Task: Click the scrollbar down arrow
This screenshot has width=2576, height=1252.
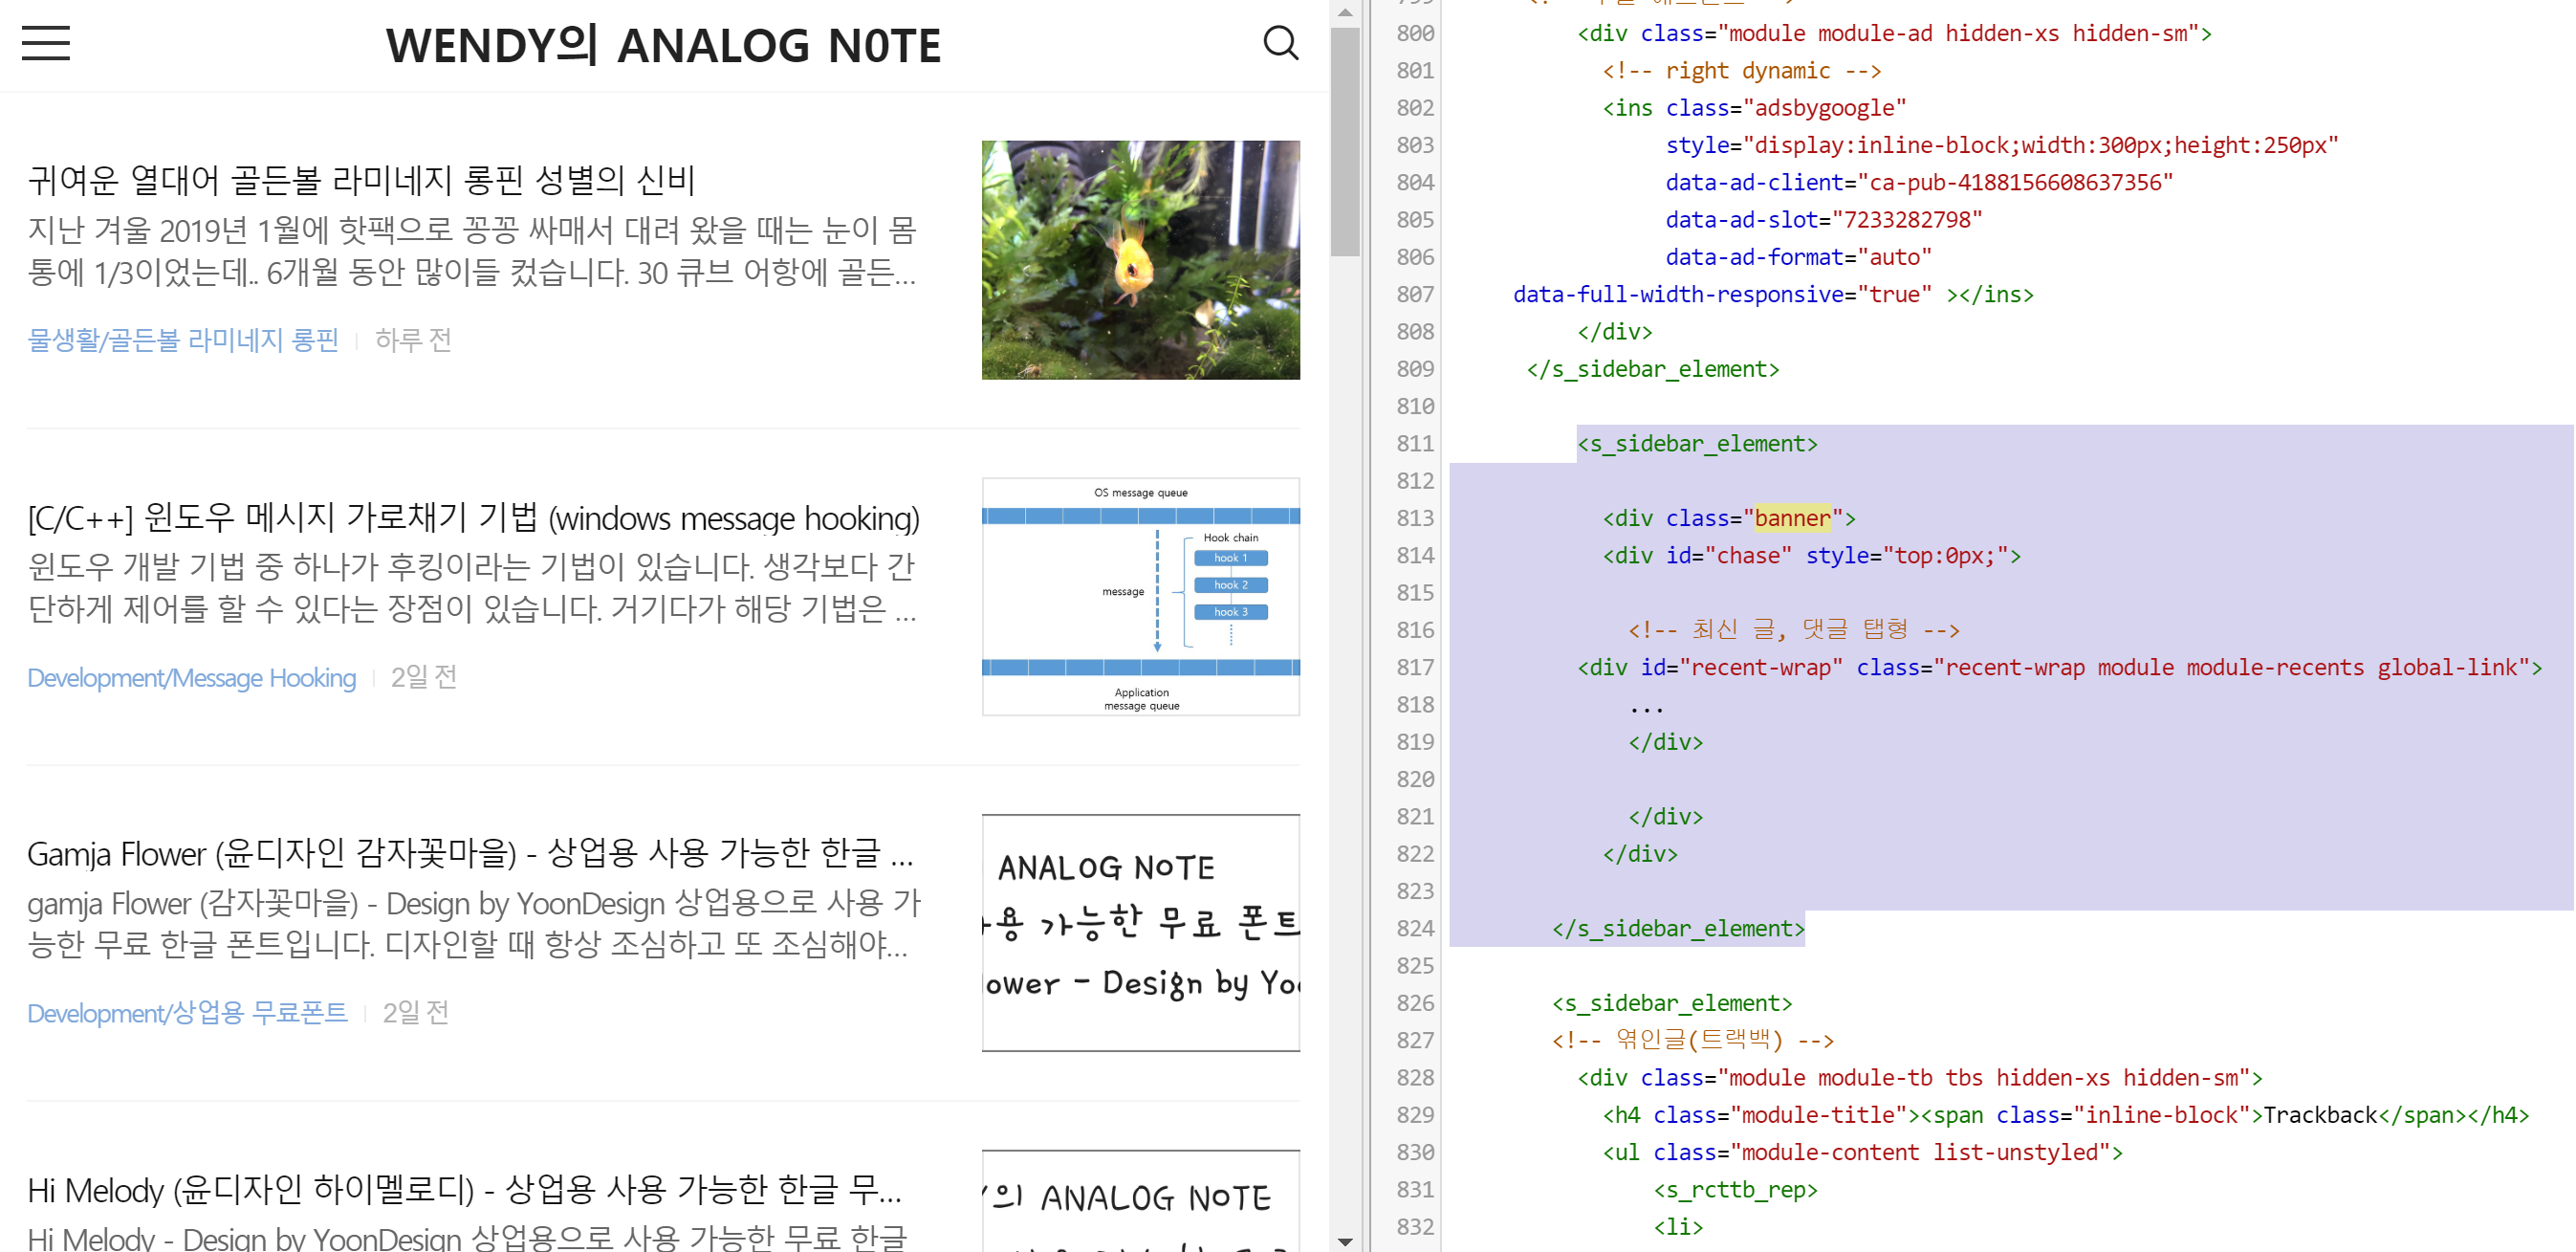Action: 1345,1240
